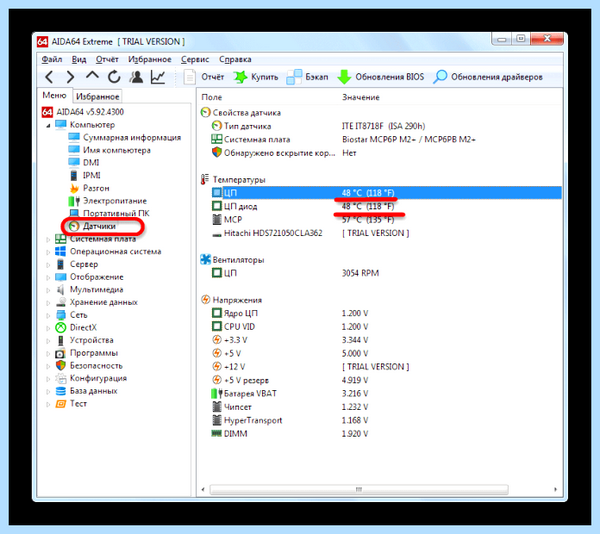Click the Устройства tree icon
The height and width of the screenshot is (534, 600).
click(x=60, y=340)
